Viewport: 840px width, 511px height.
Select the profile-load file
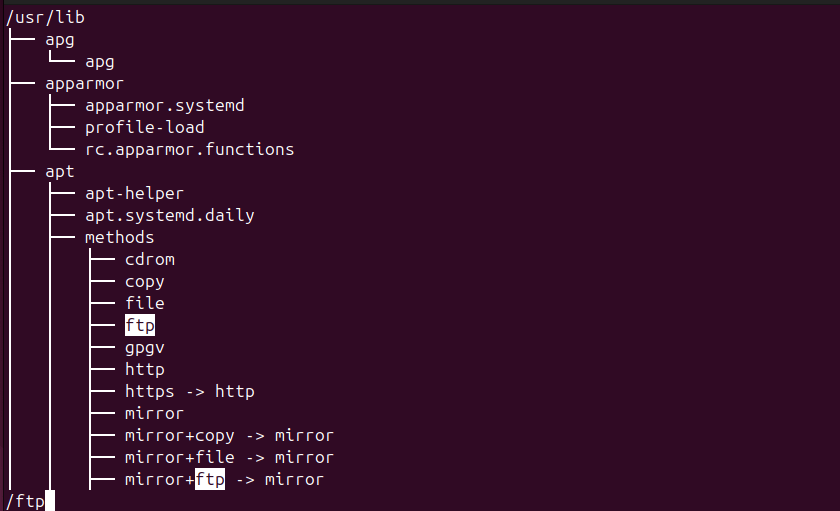[x=144, y=127]
